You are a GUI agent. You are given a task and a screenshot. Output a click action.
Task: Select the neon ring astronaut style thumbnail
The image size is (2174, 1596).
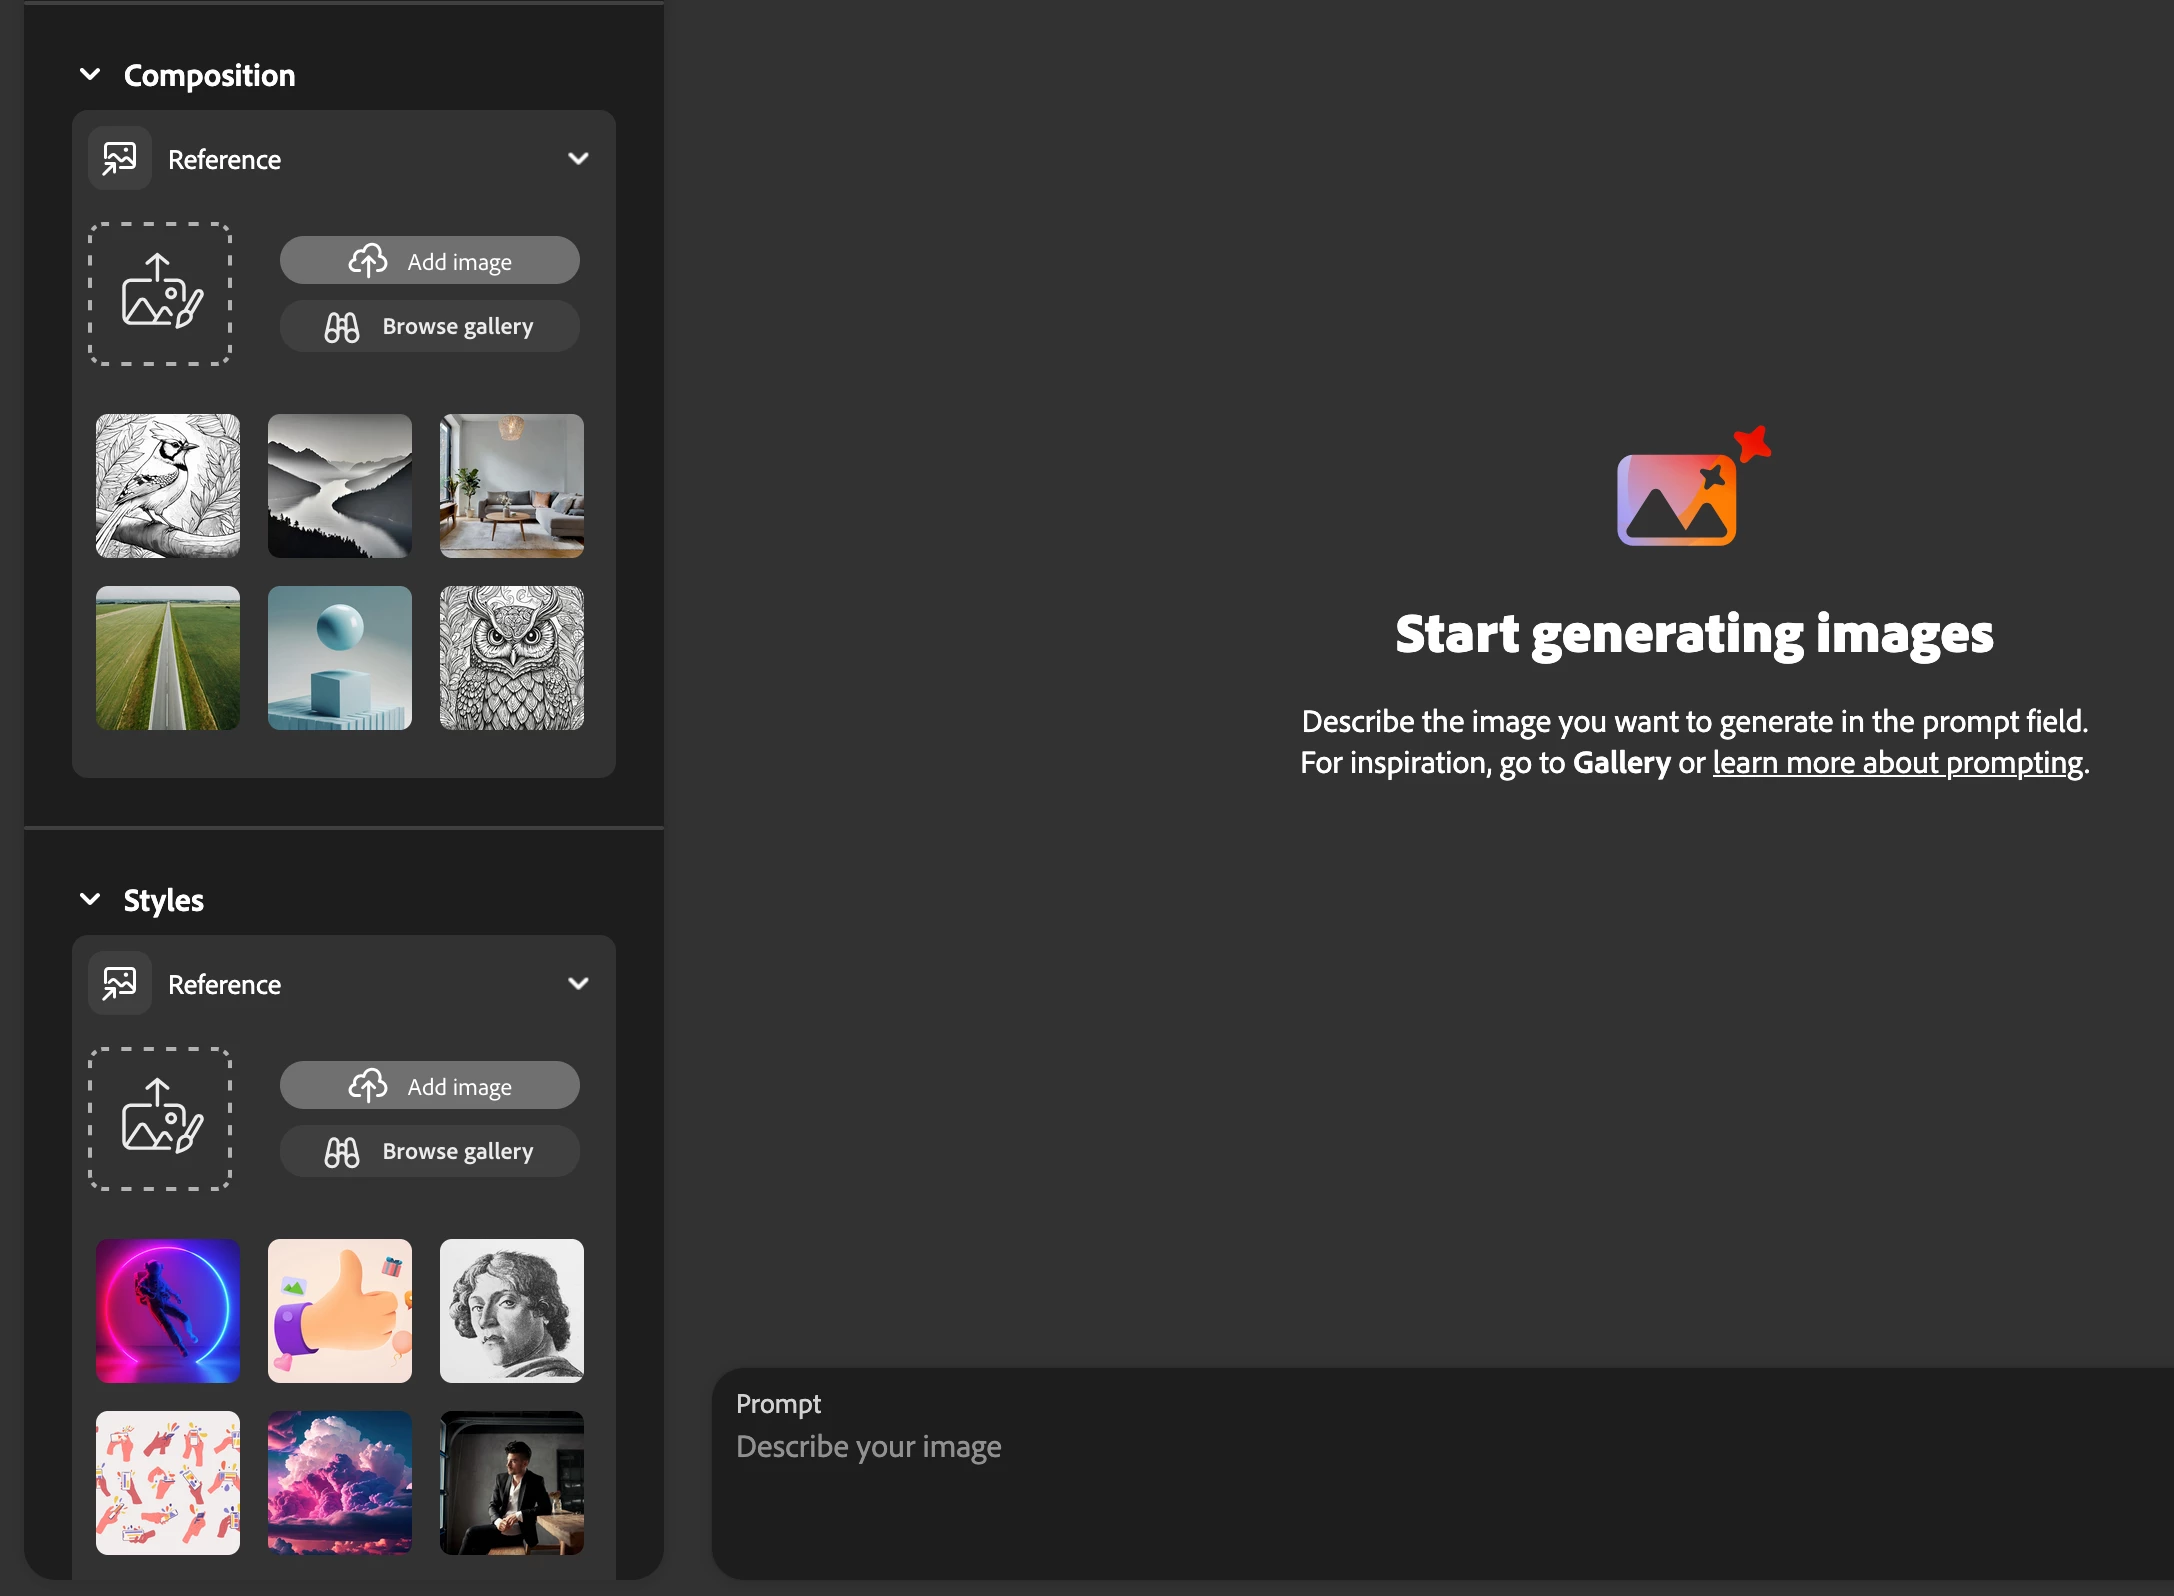point(168,1311)
